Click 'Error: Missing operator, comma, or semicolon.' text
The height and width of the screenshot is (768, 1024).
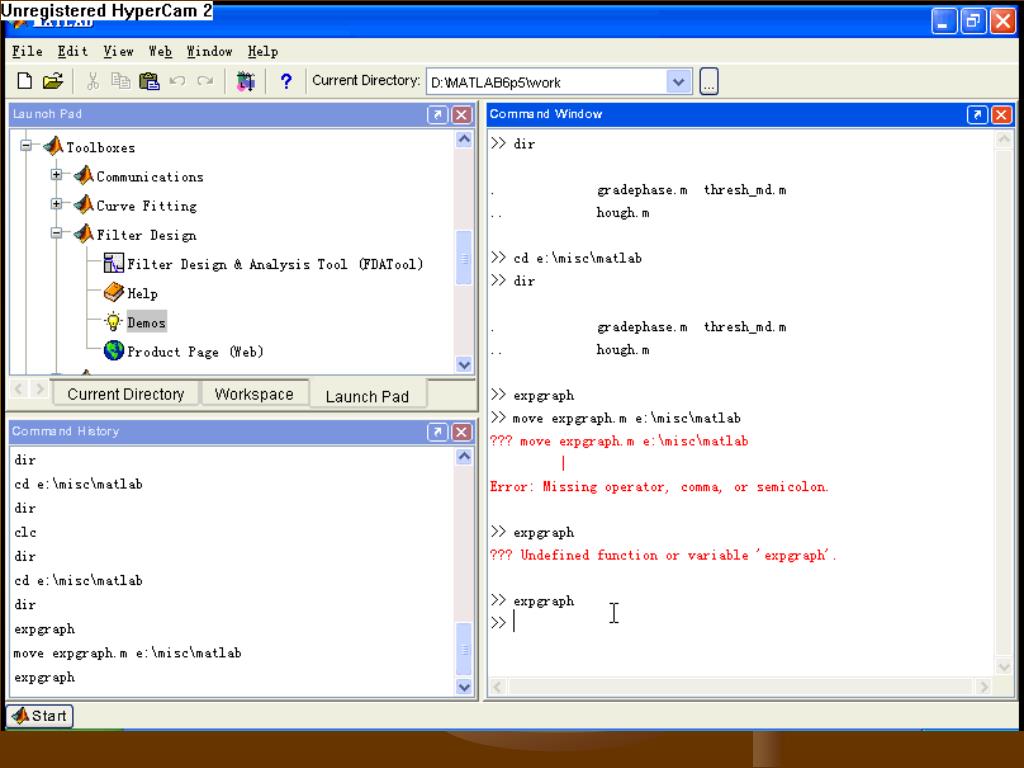(659, 487)
